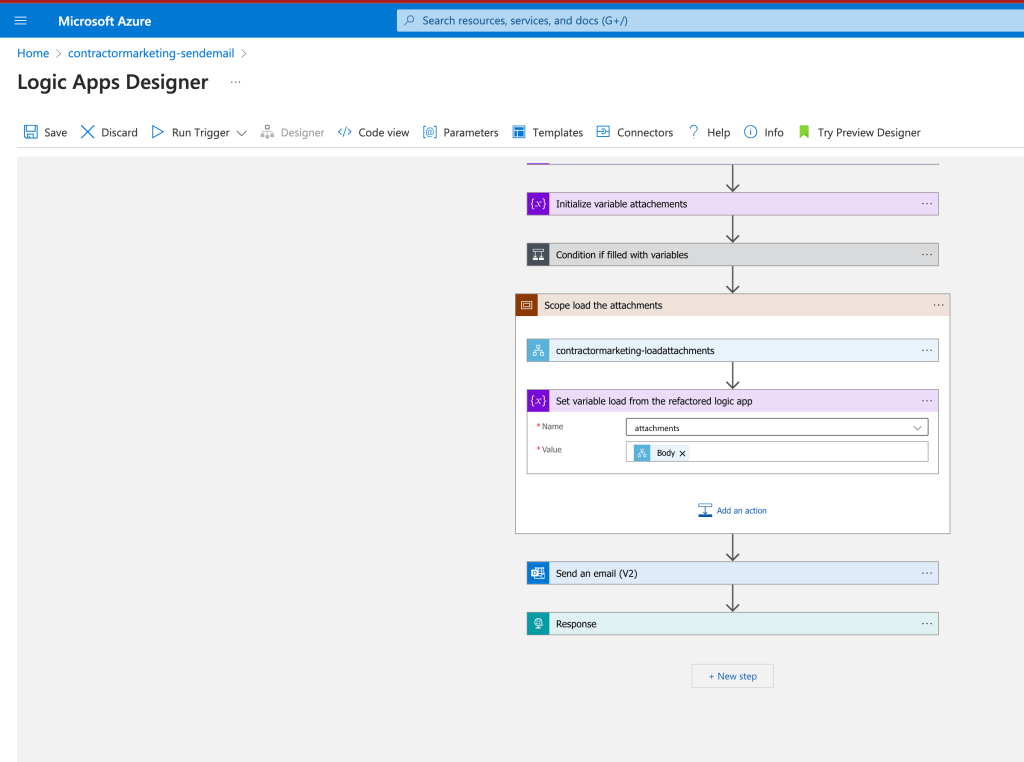Open Connectors from toolbar
Viewport: 1024px width, 762px height.
click(x=634, y=132)
